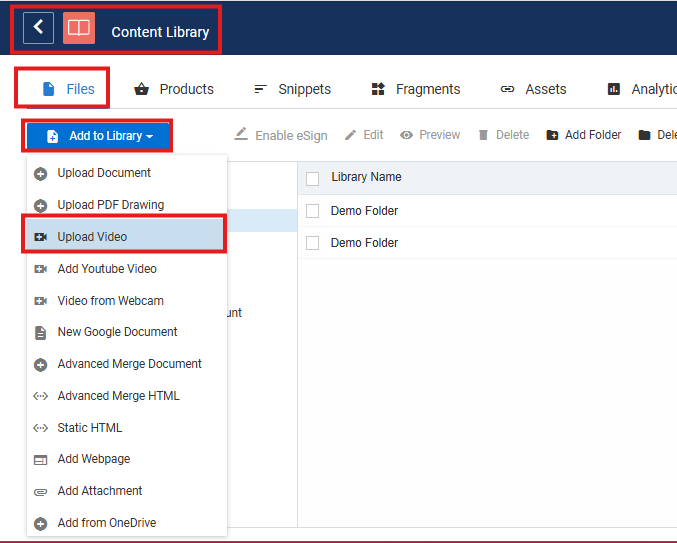Click the Content Library book icon
This screenshot has width=677, height=543.
(x=79, y=29)
